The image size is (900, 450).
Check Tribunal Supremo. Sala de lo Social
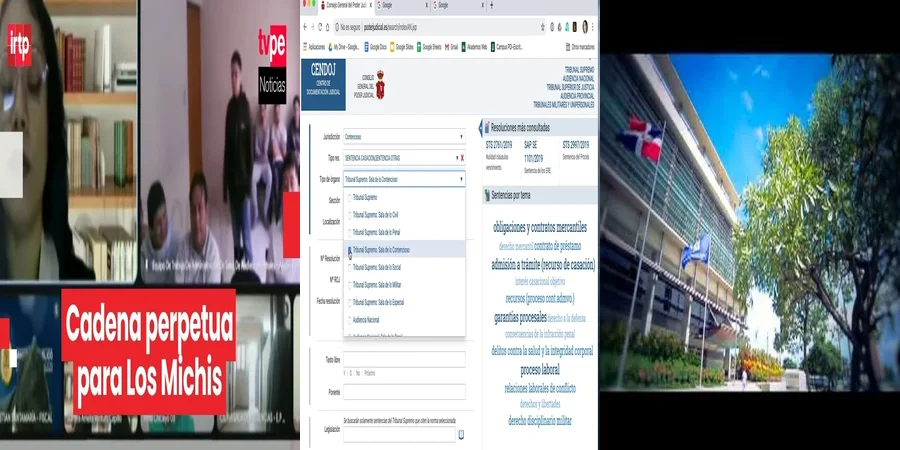350,267
